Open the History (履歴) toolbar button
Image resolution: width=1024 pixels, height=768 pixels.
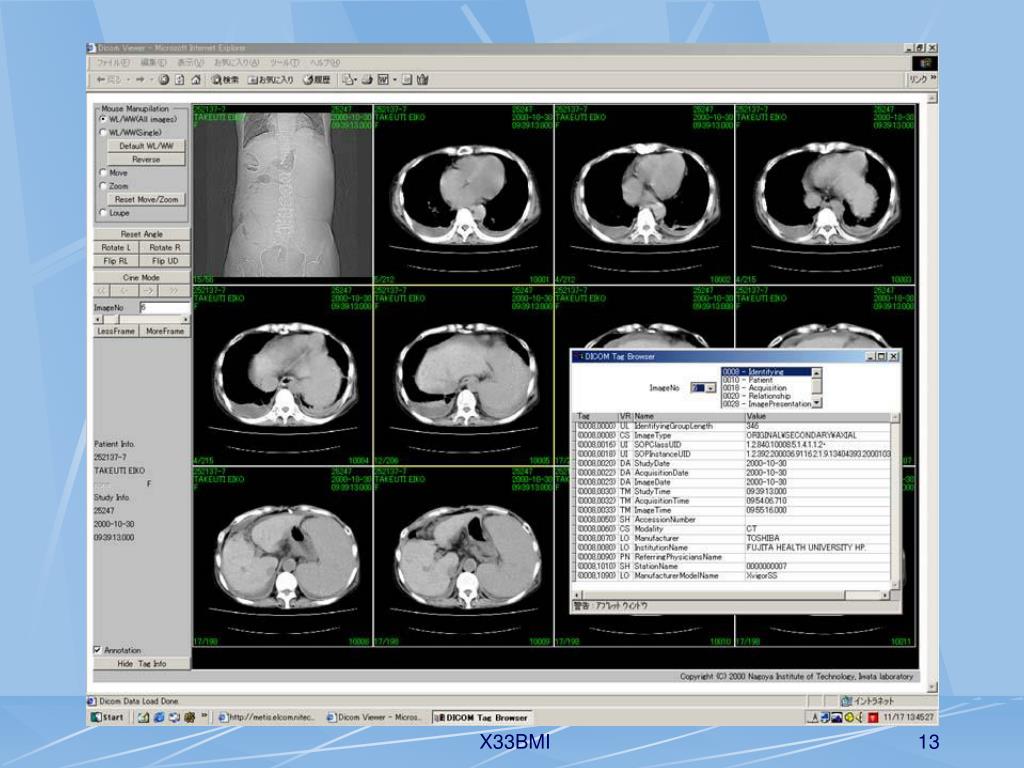[317, 80]
